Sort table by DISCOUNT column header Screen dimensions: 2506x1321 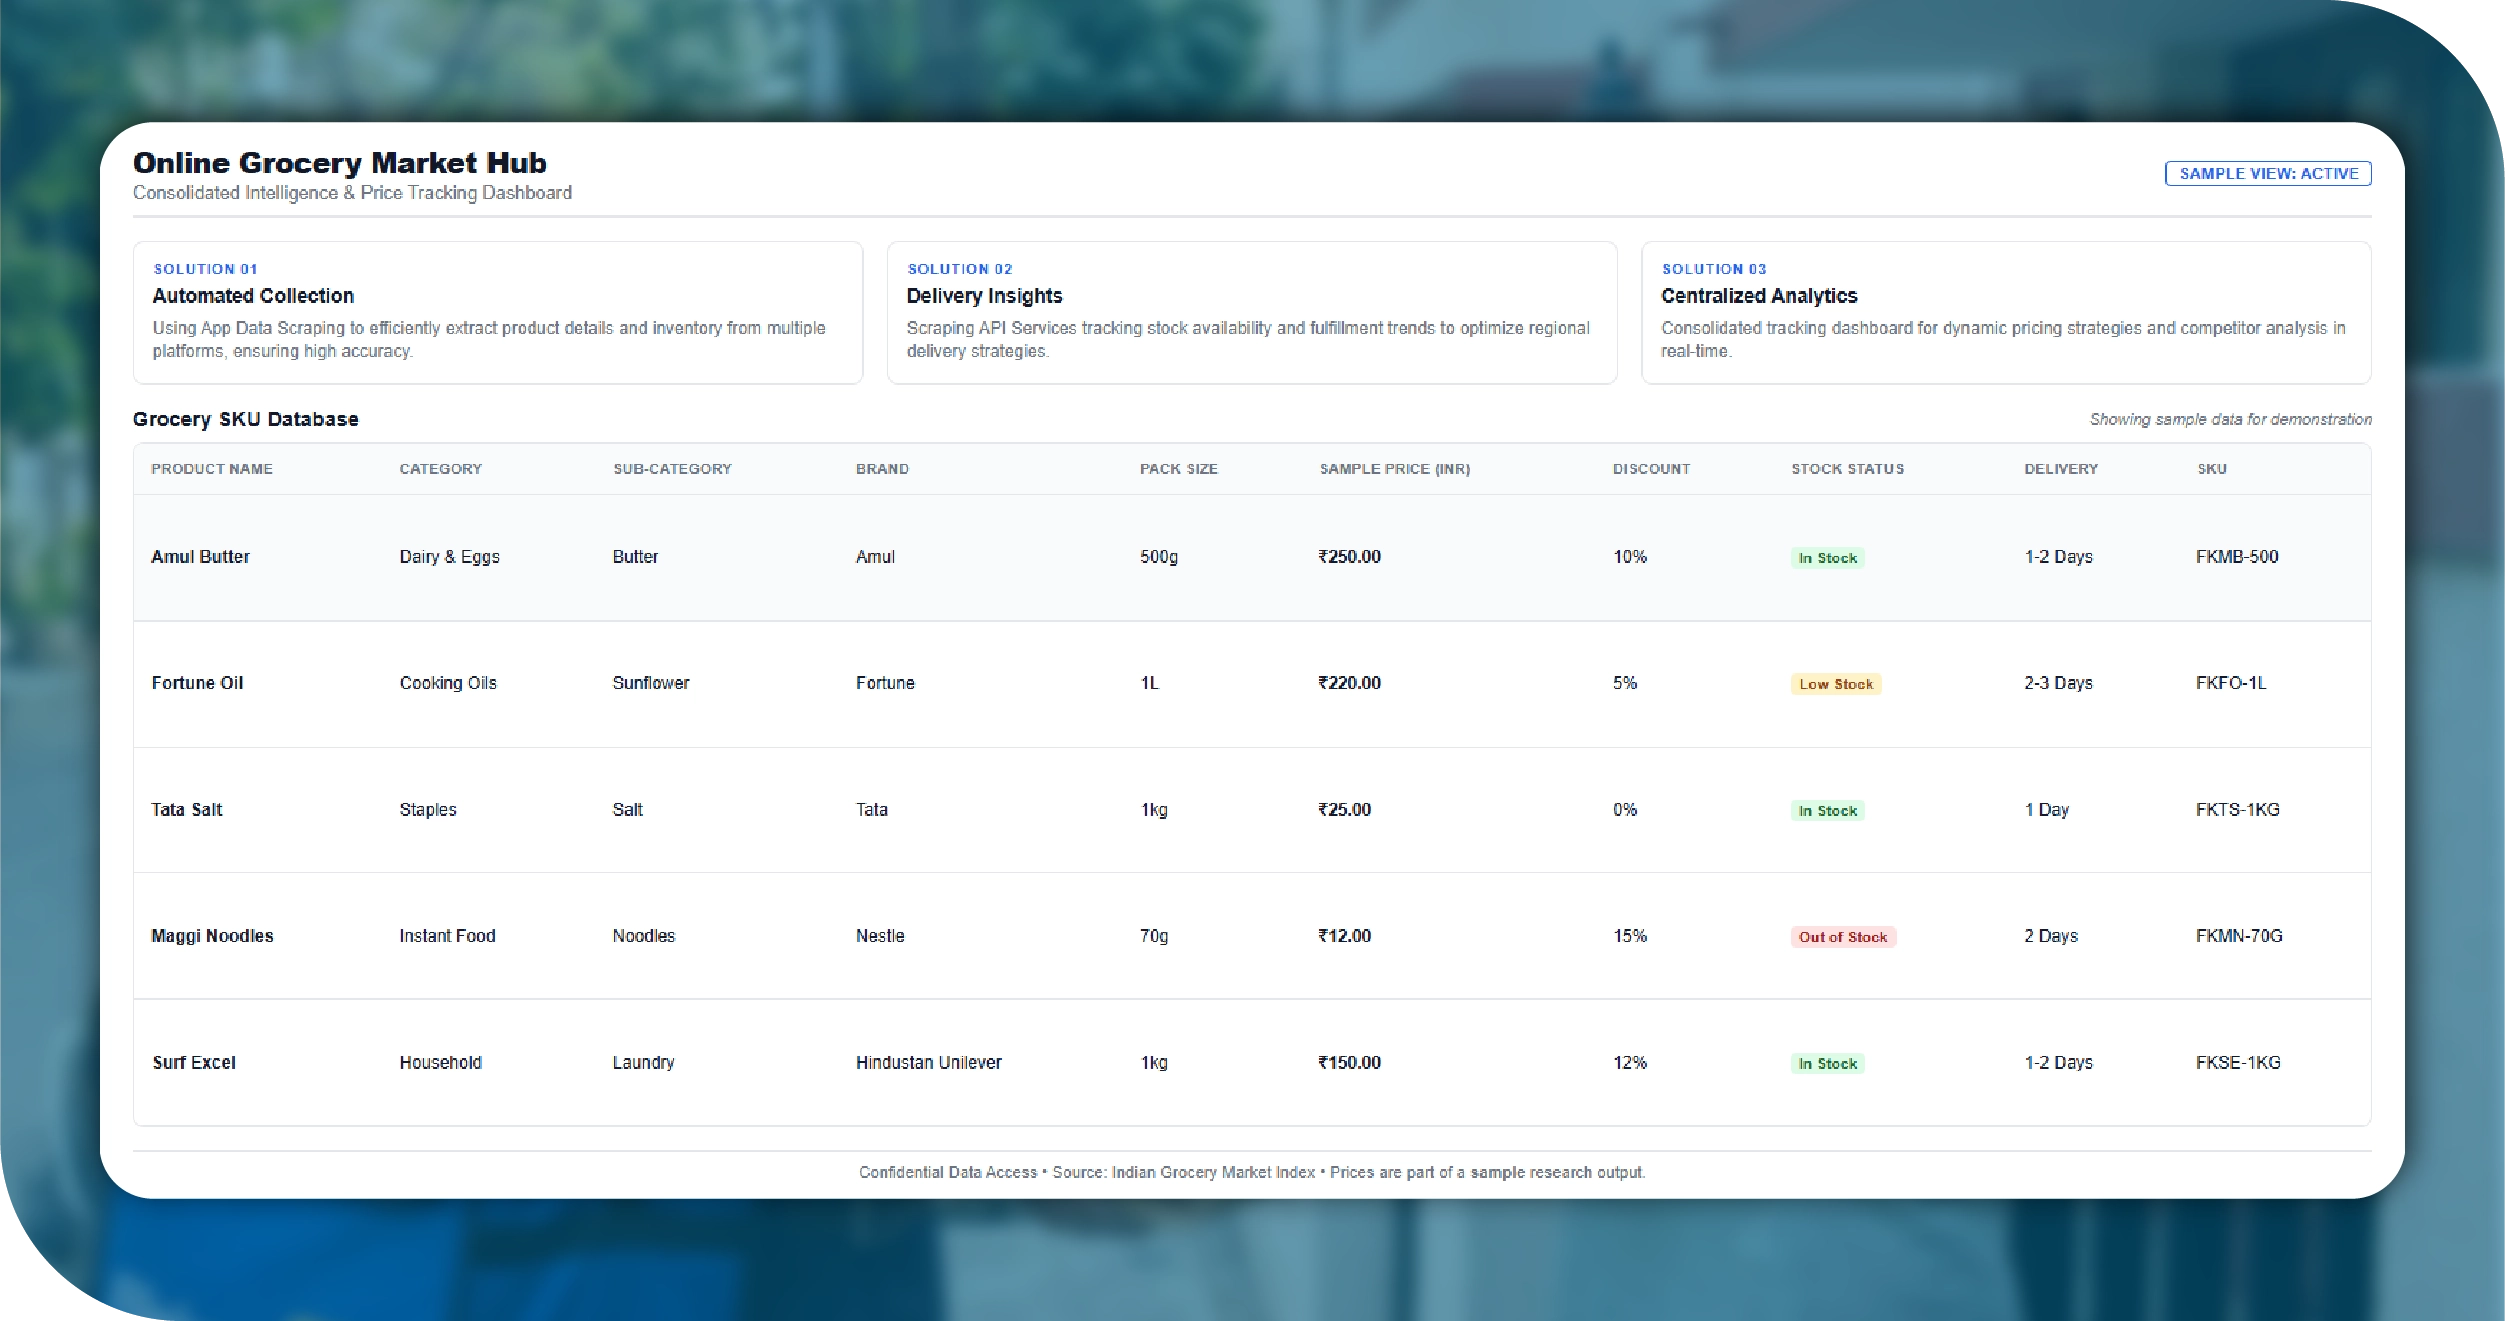(x=1651, y=468)
